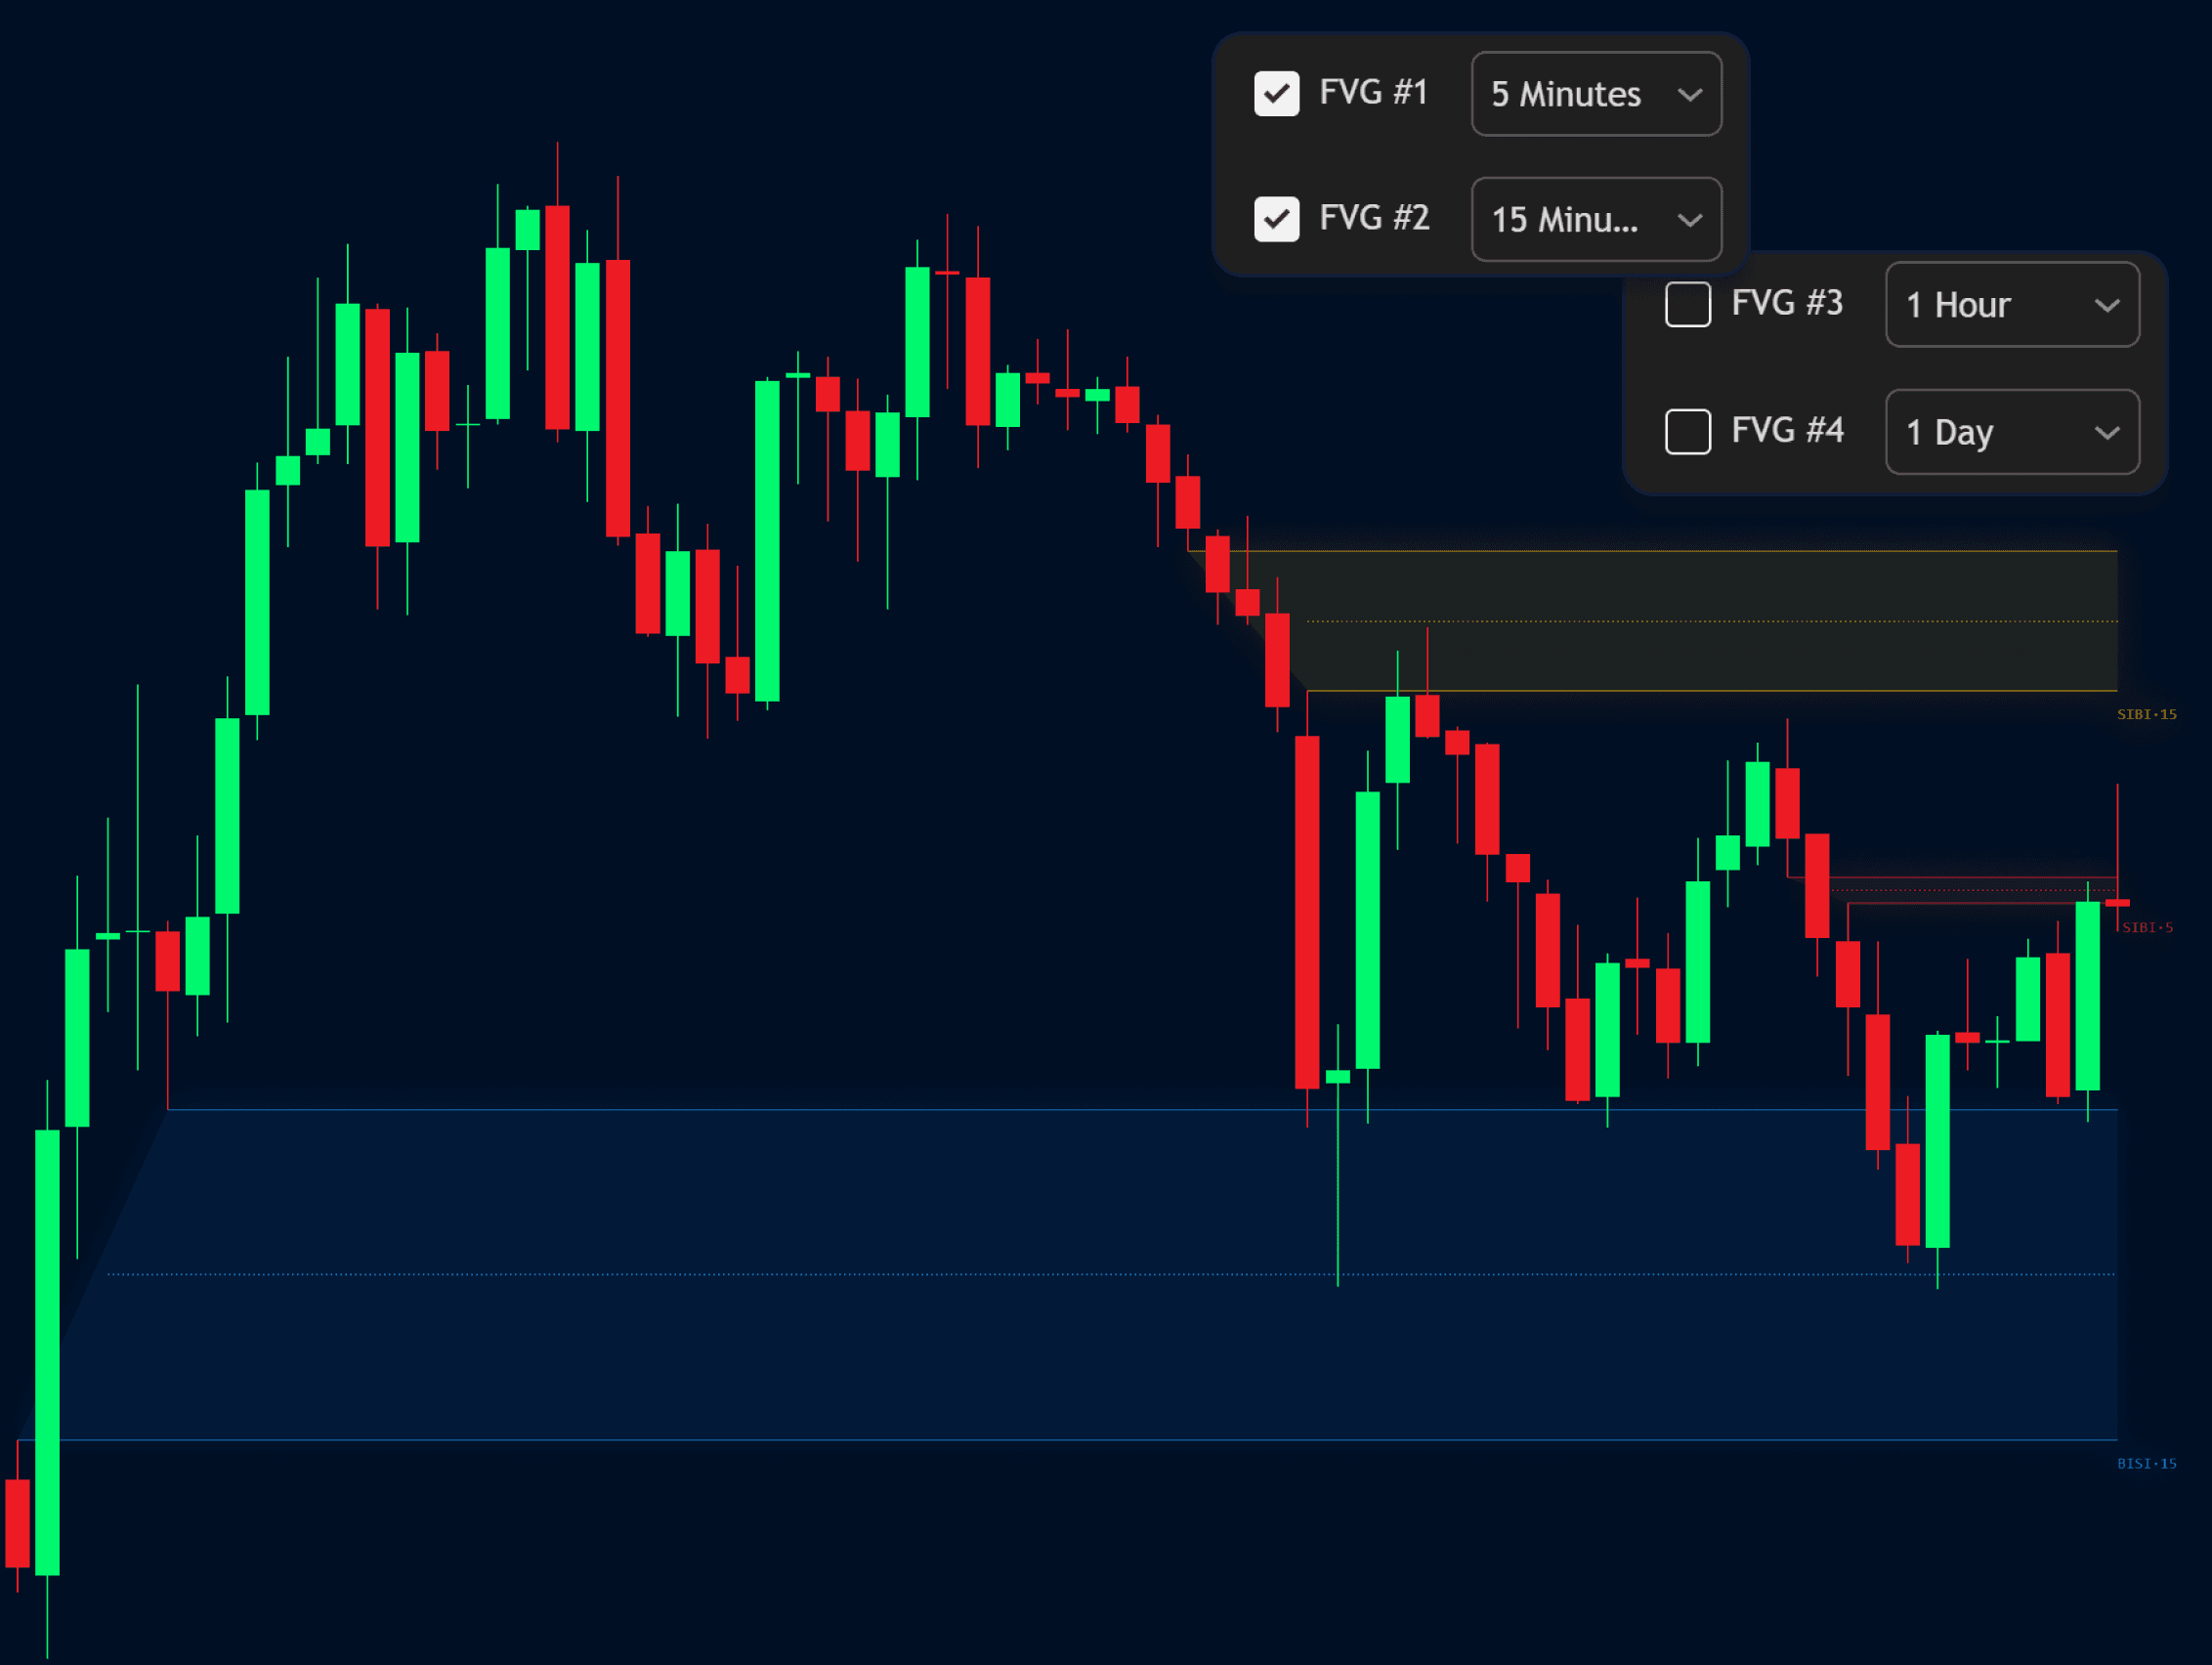Screen dimensions: 2212x1665
Task: Select the BISI·15 zone label
Action: point(2148,1463)
